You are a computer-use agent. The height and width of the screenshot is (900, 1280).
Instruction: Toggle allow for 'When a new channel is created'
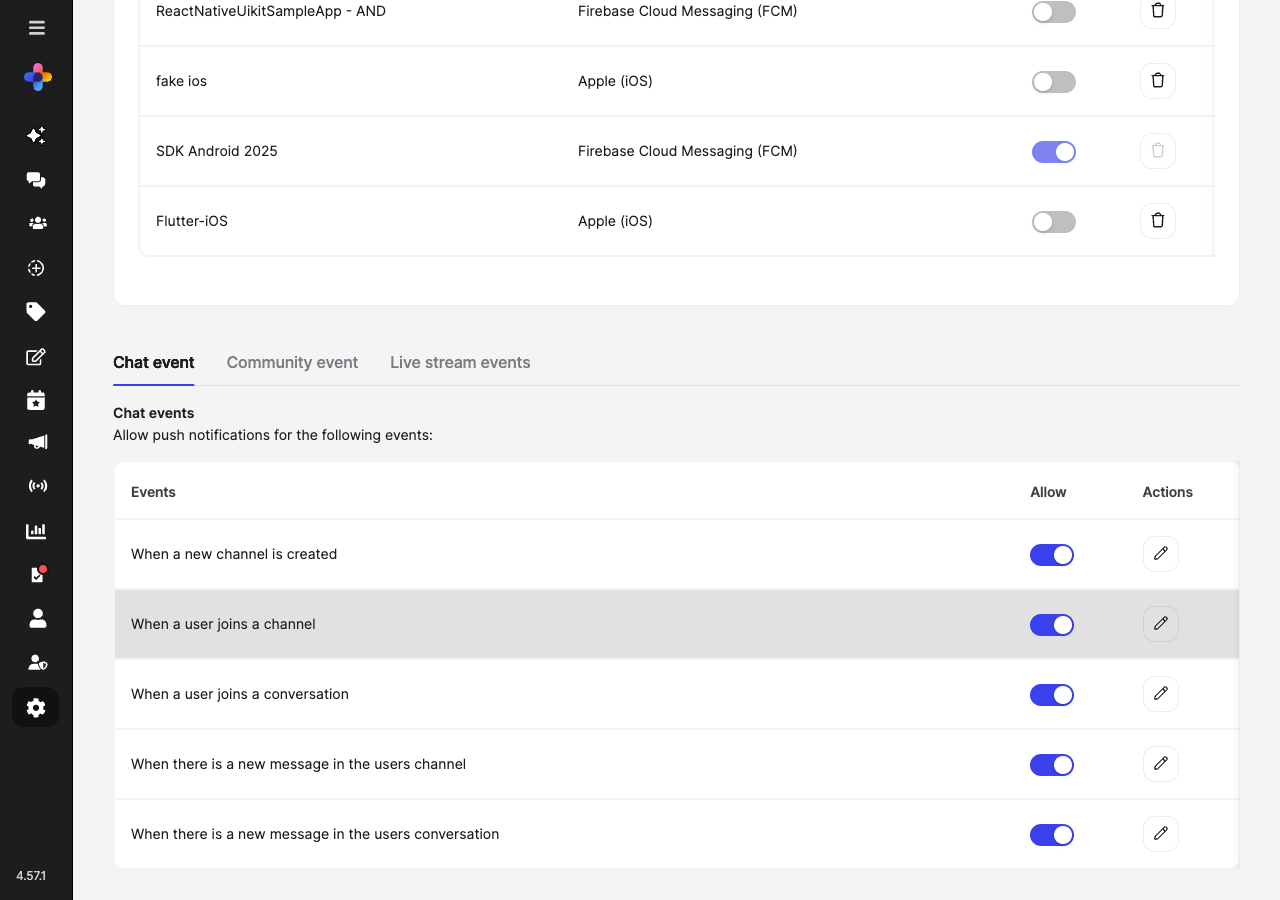point(1052,554)
